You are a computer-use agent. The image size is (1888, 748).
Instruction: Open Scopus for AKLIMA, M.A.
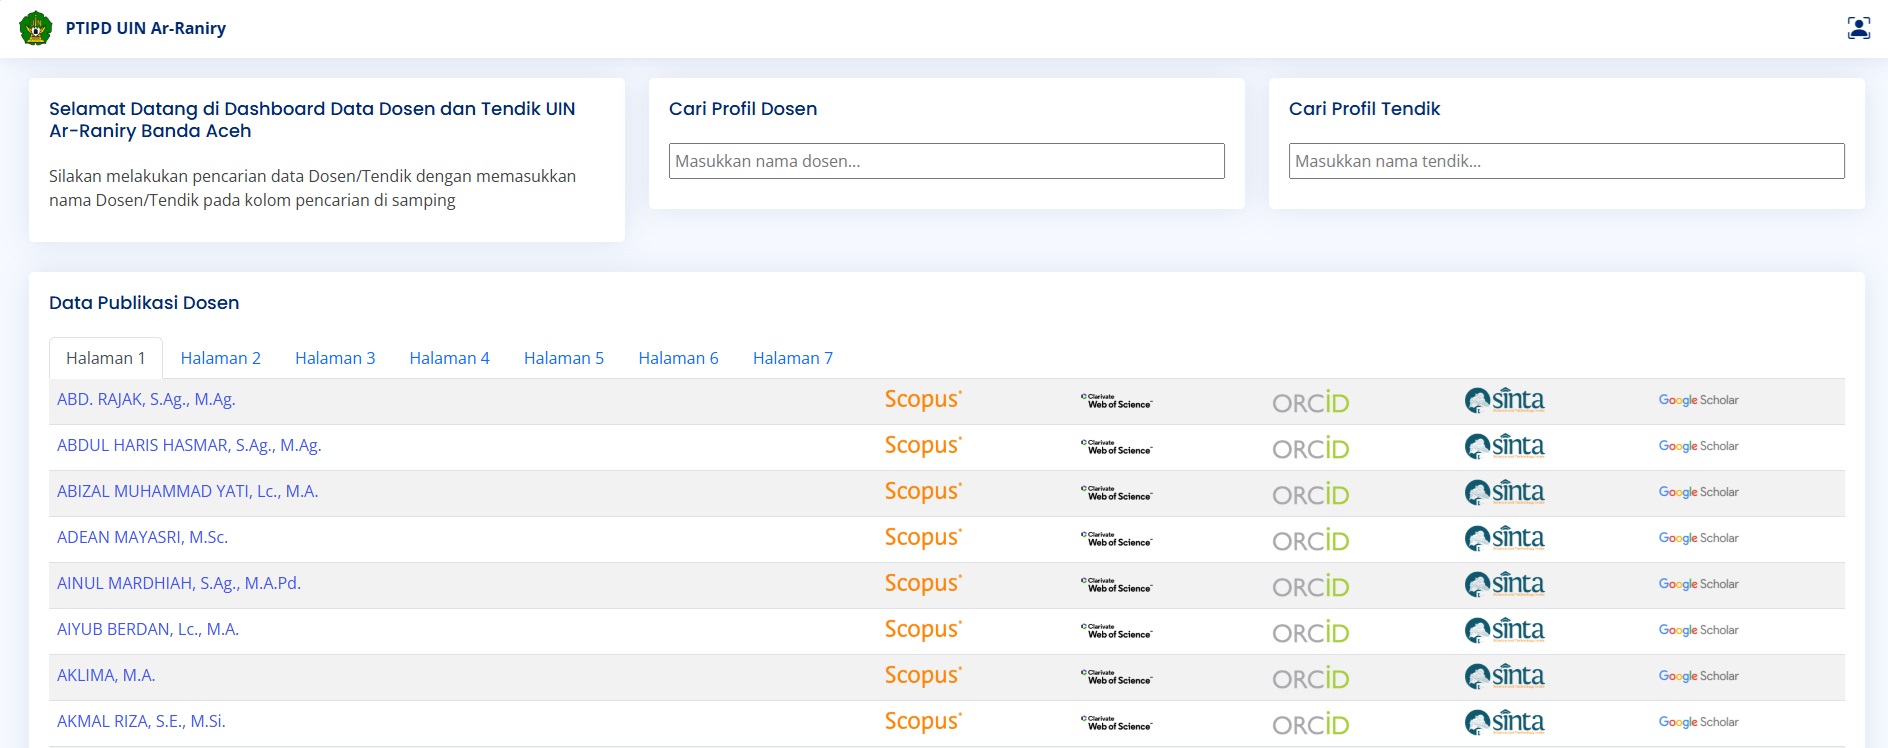click(923, 676)
